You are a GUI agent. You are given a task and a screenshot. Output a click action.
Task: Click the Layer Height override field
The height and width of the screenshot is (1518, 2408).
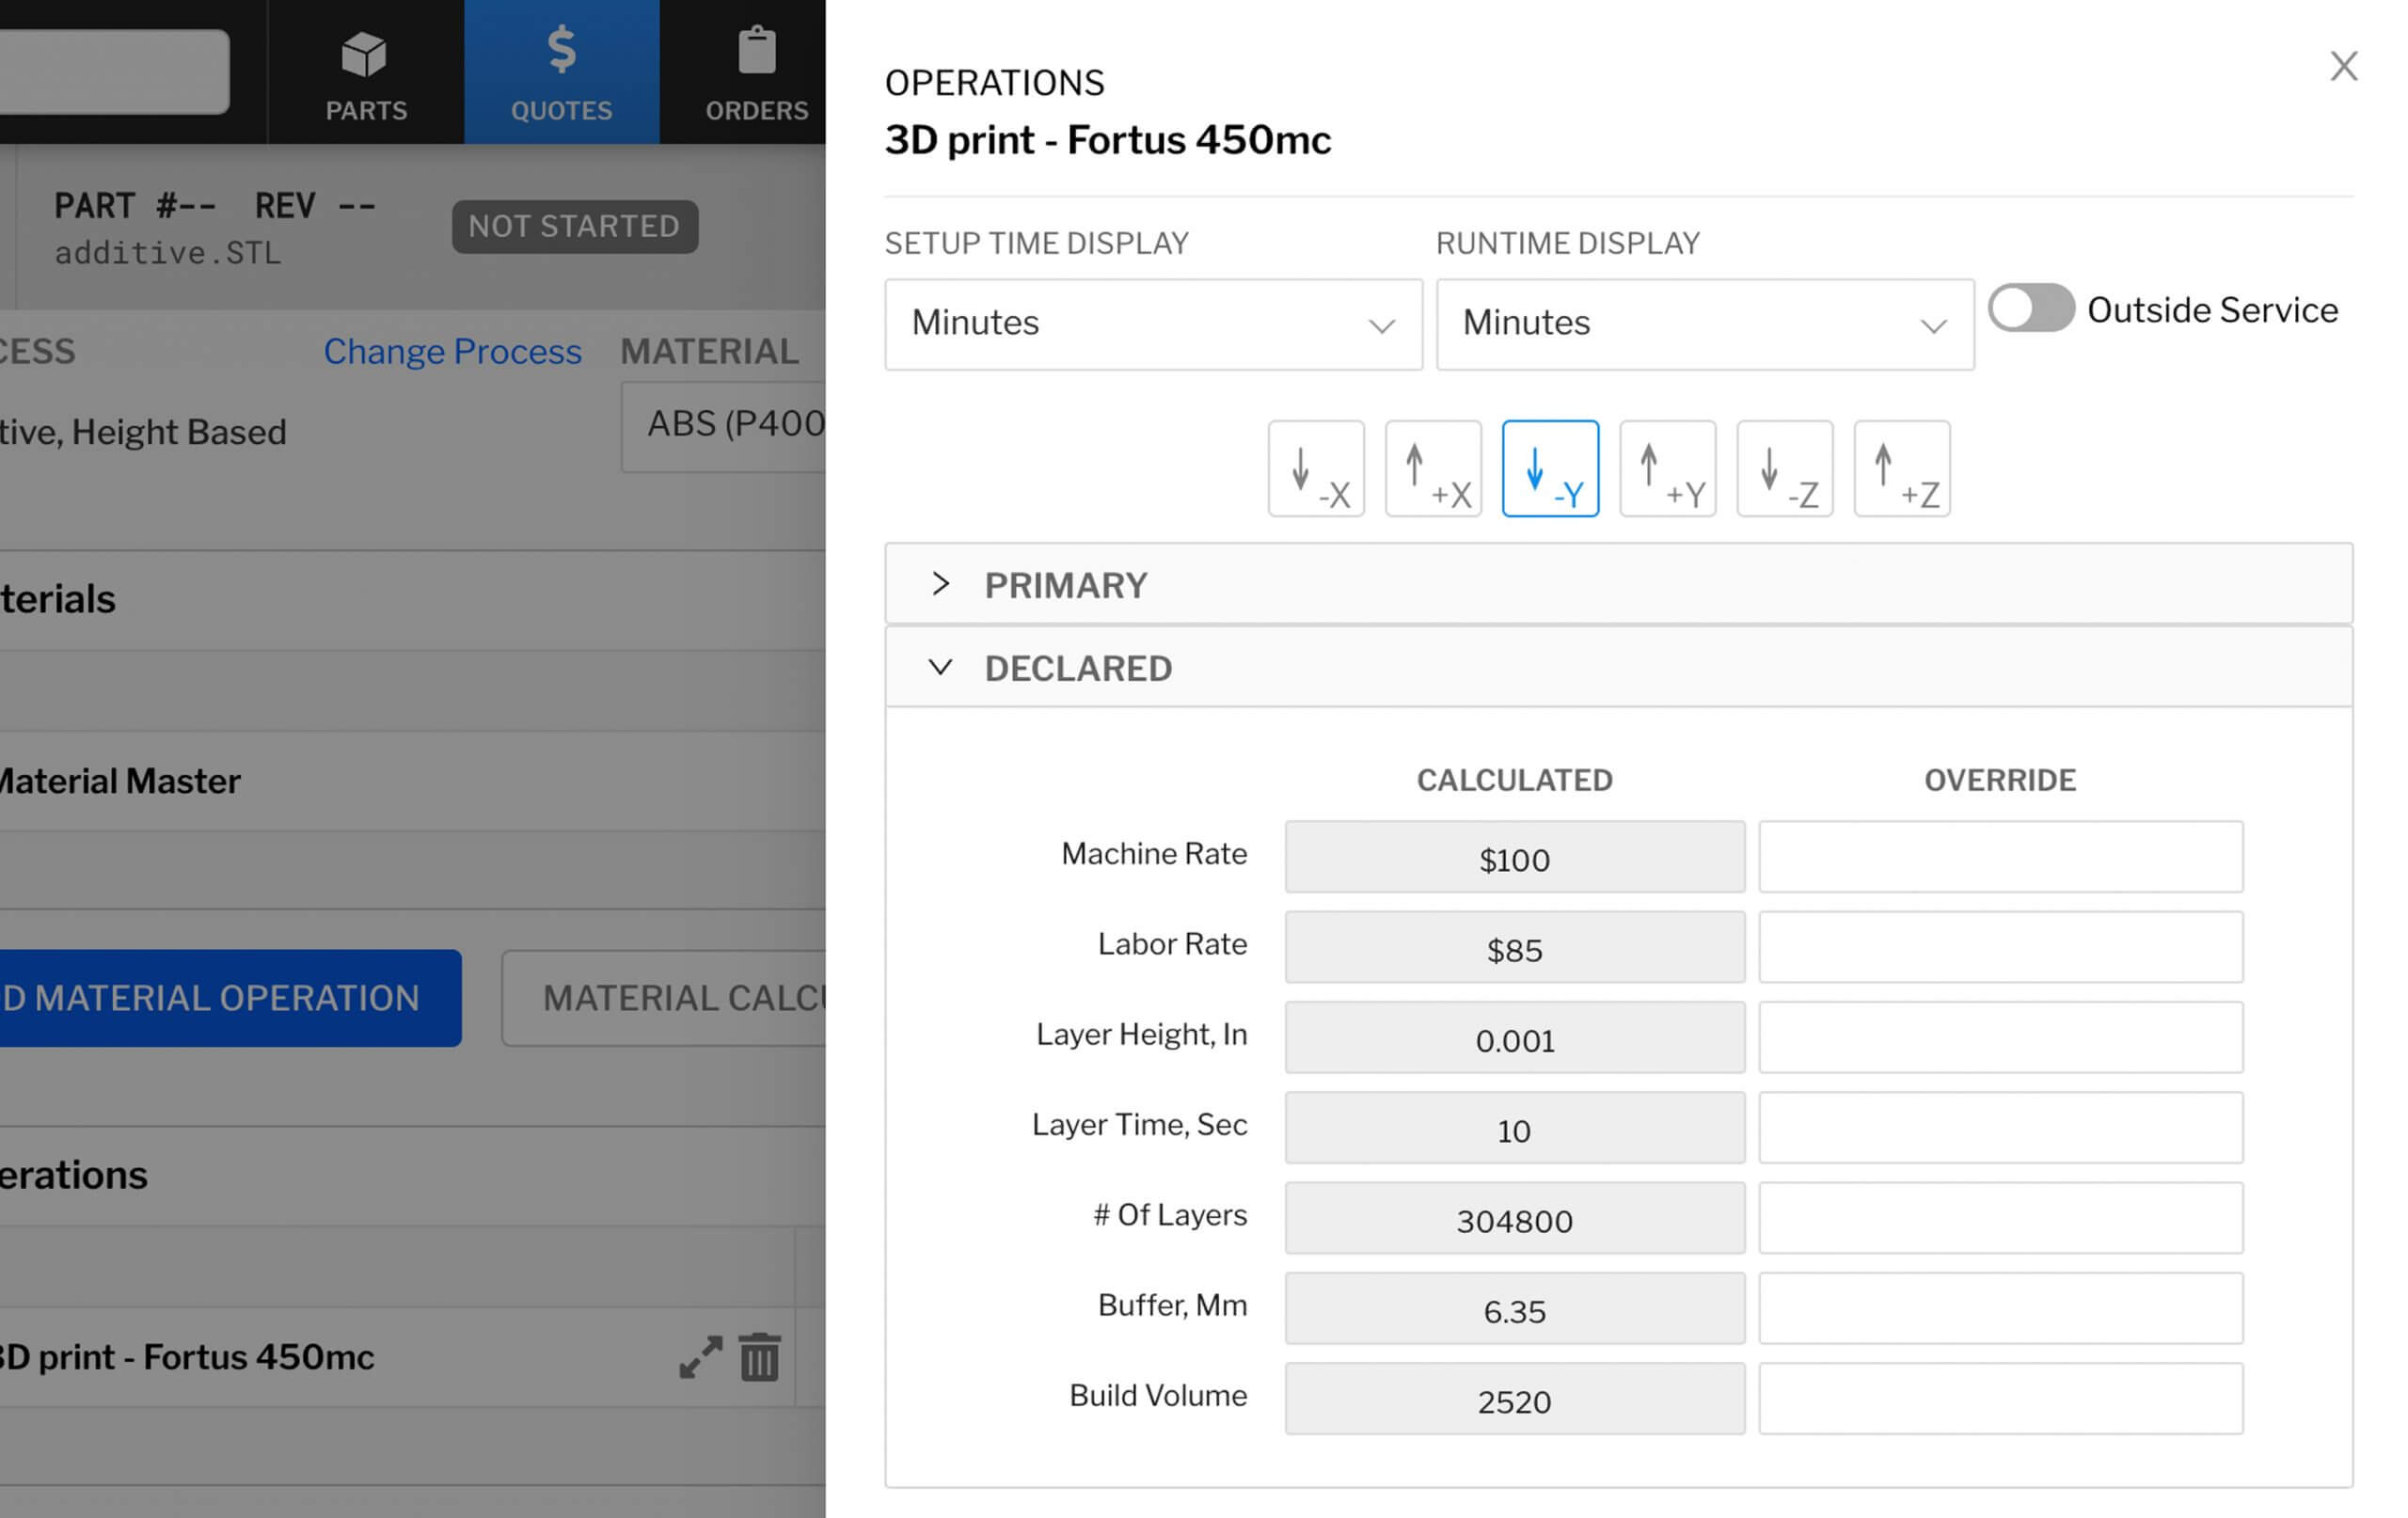pyautogui.click(x=2000, y=1037)
